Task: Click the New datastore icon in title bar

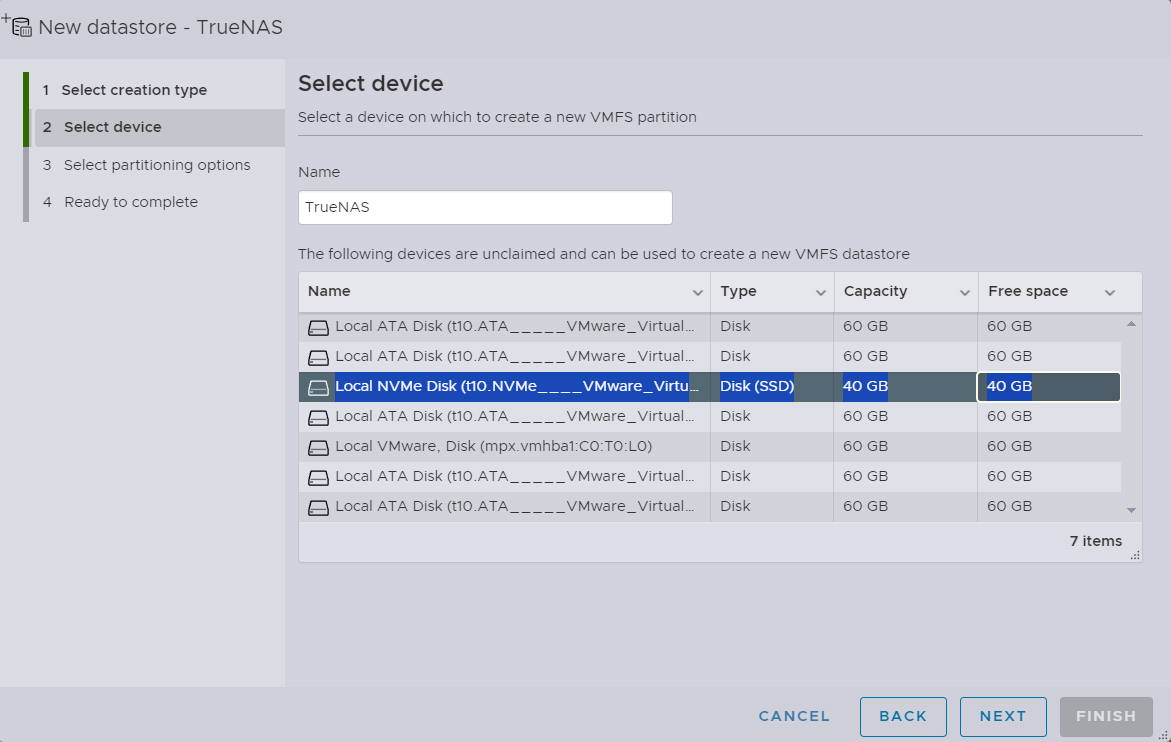Action: (x=17, y=26)
